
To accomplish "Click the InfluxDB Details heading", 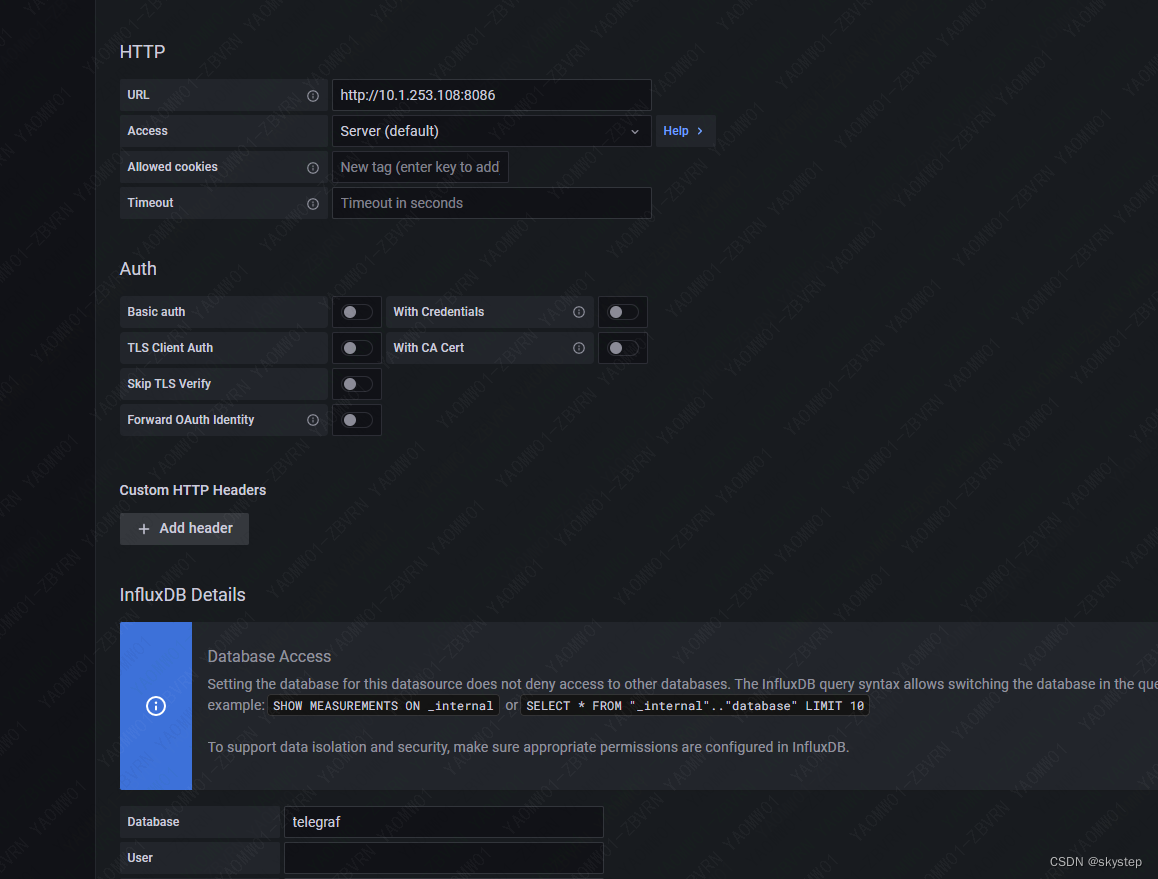I will [x=182, y=595].
